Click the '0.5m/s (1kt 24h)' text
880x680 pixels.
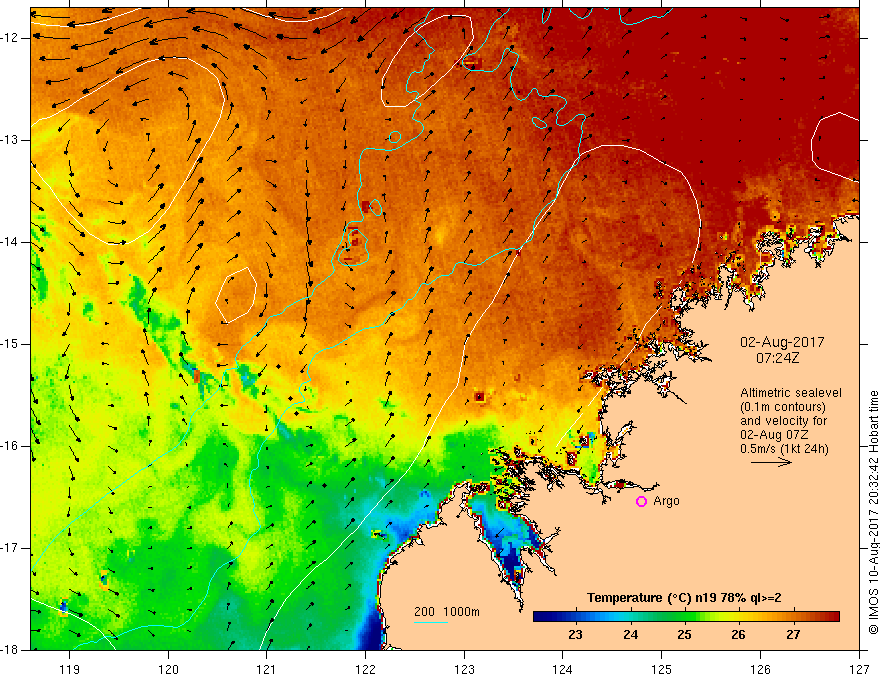point(784,449)
